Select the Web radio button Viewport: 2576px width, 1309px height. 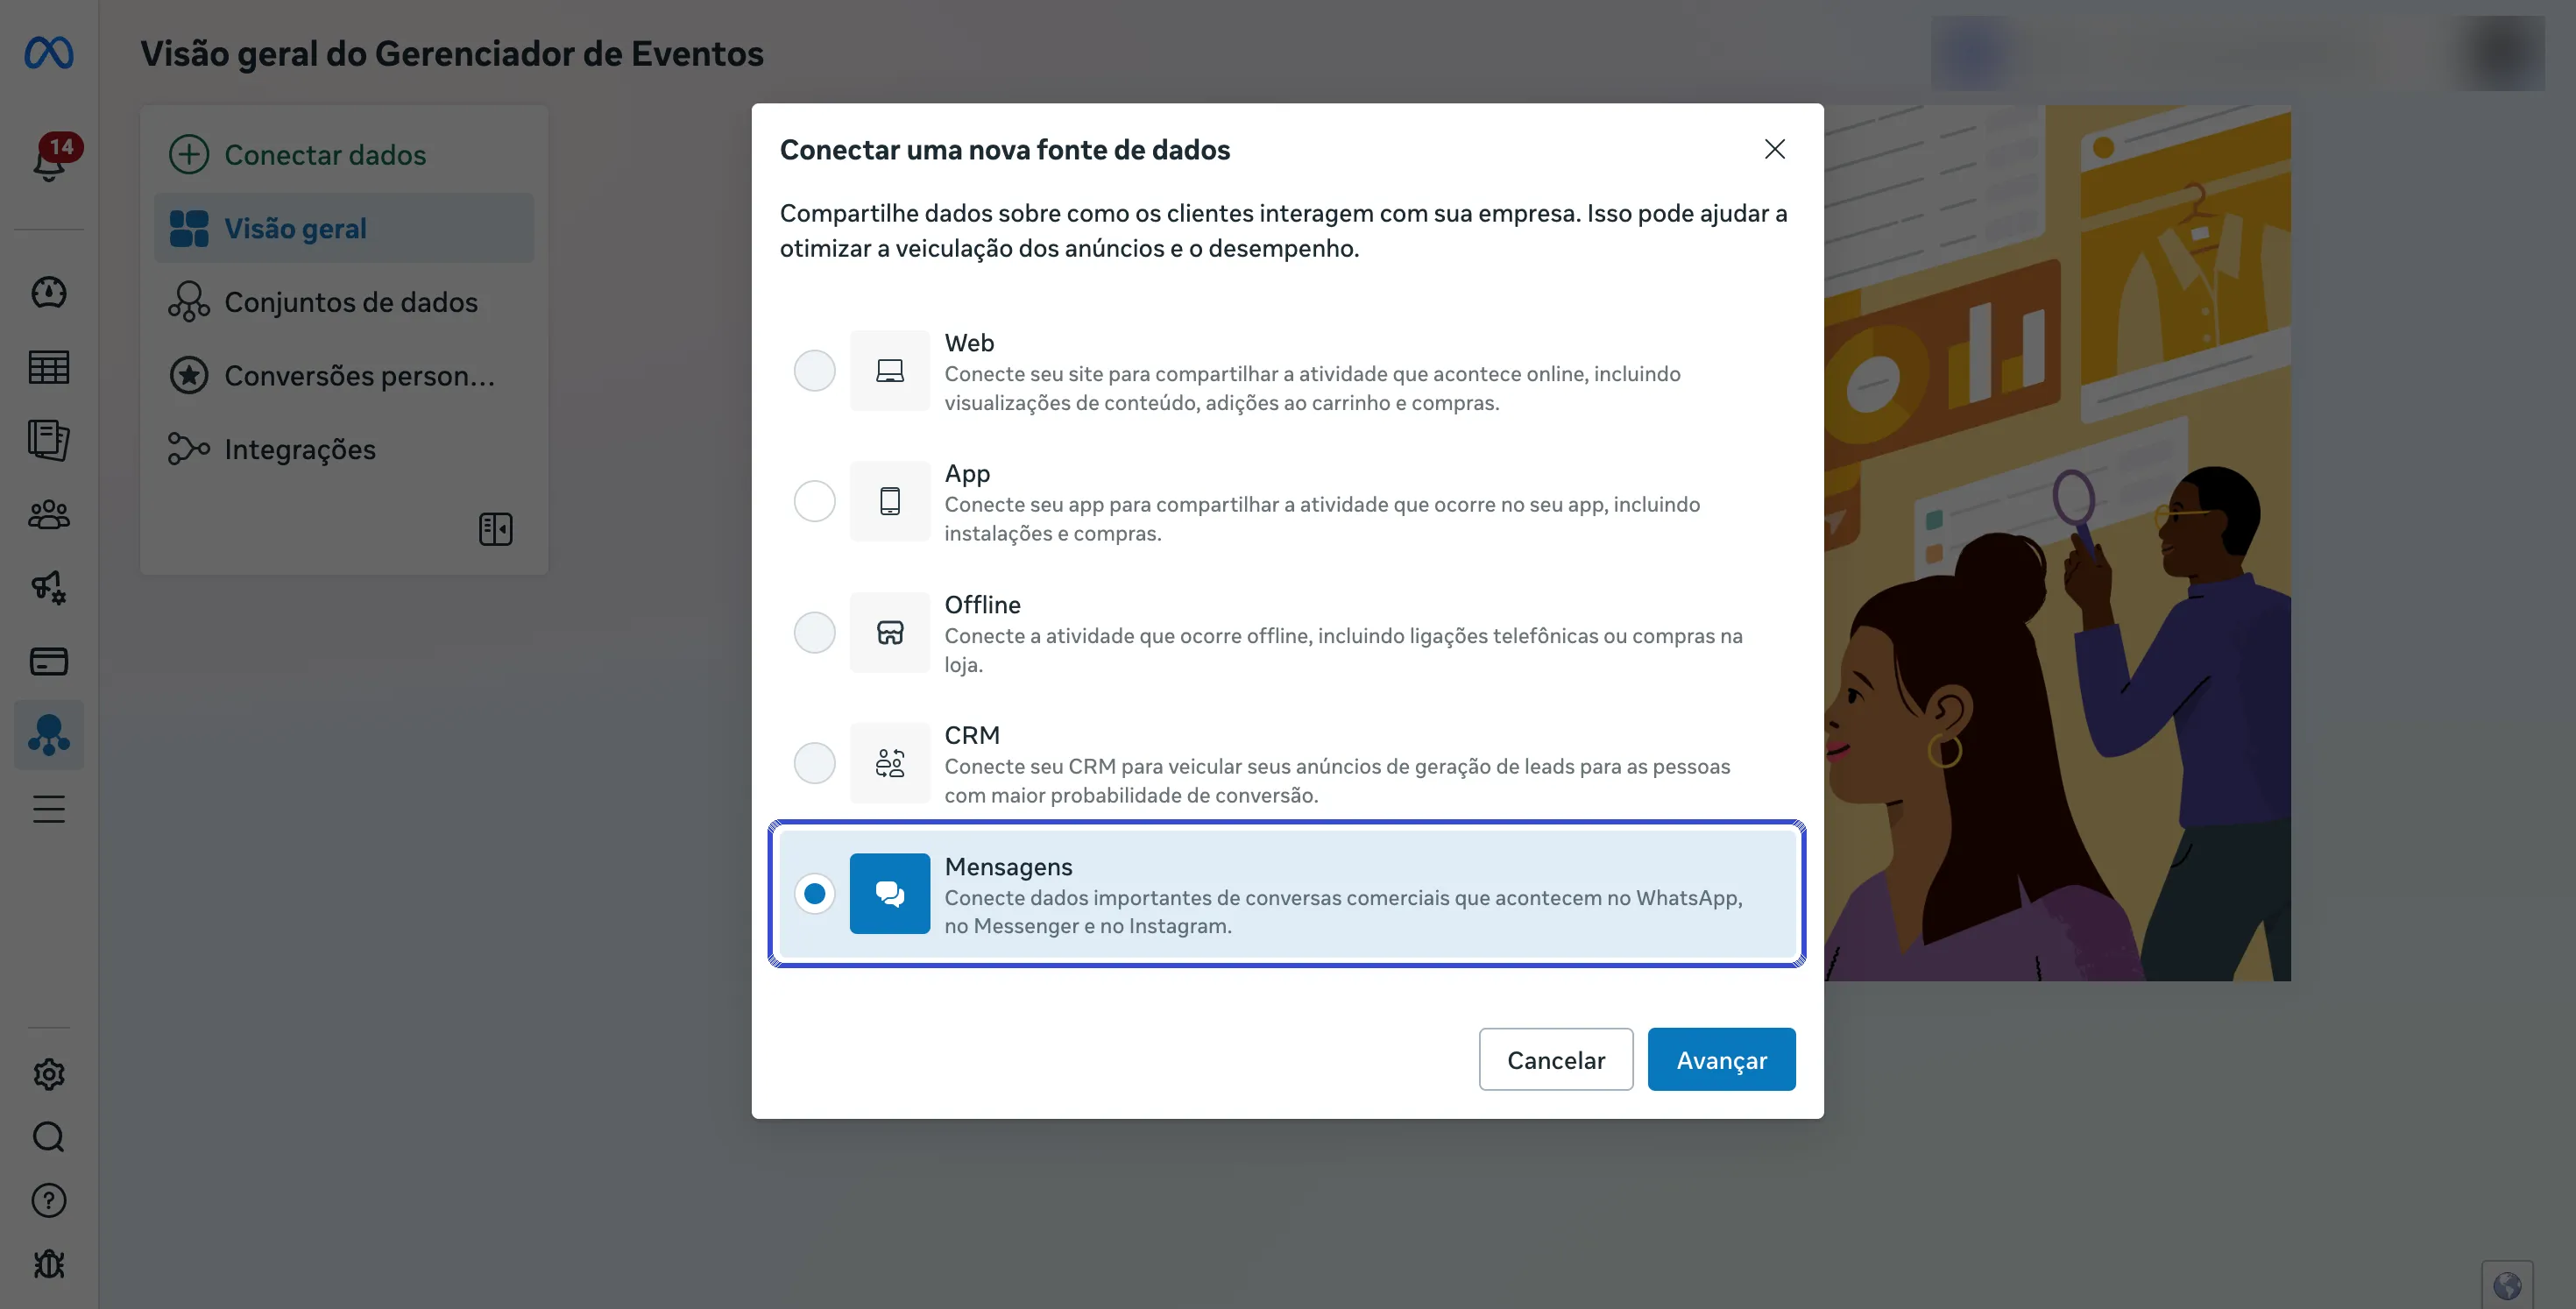pos(815,371)
